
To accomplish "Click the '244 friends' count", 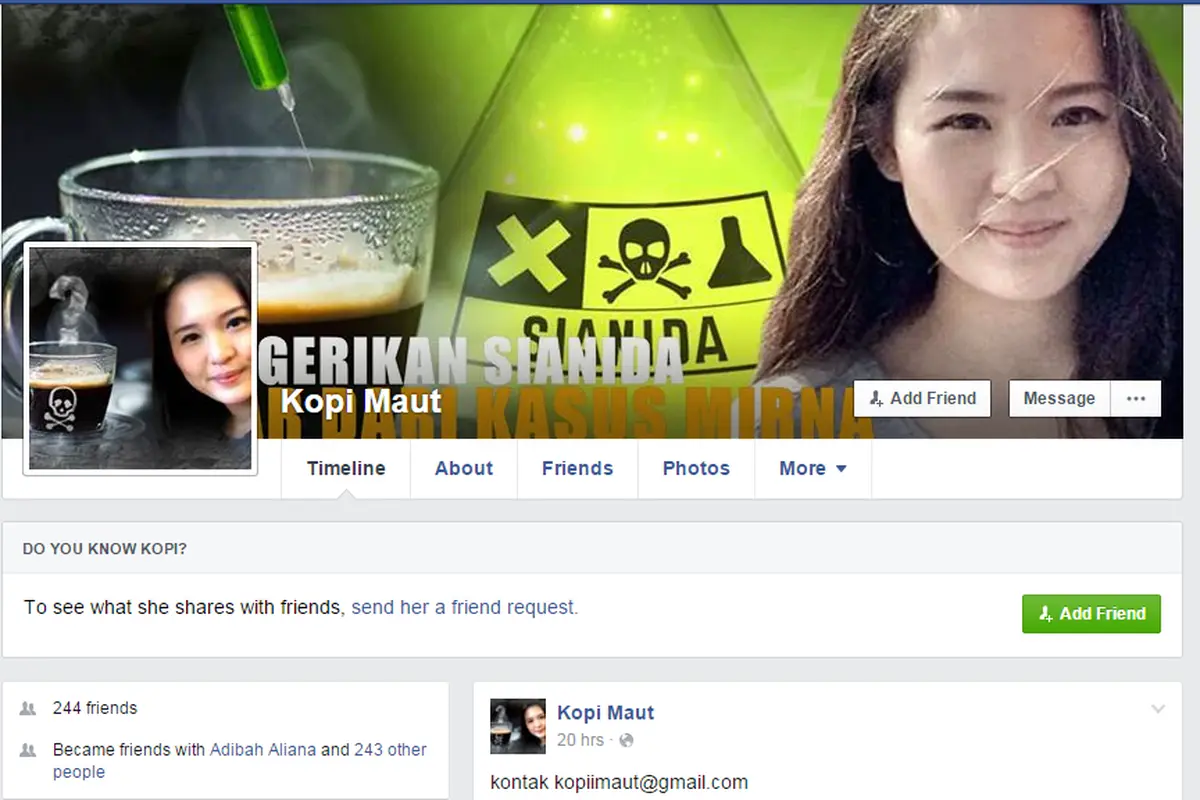I will coord(95,708).
